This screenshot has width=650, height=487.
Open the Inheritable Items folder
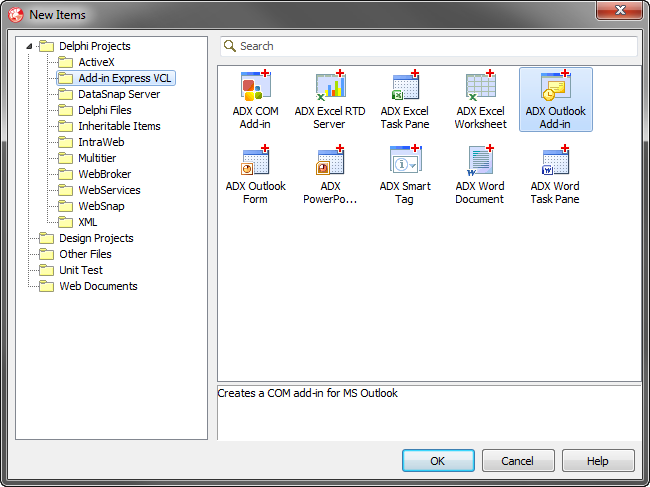click(109, 126)
